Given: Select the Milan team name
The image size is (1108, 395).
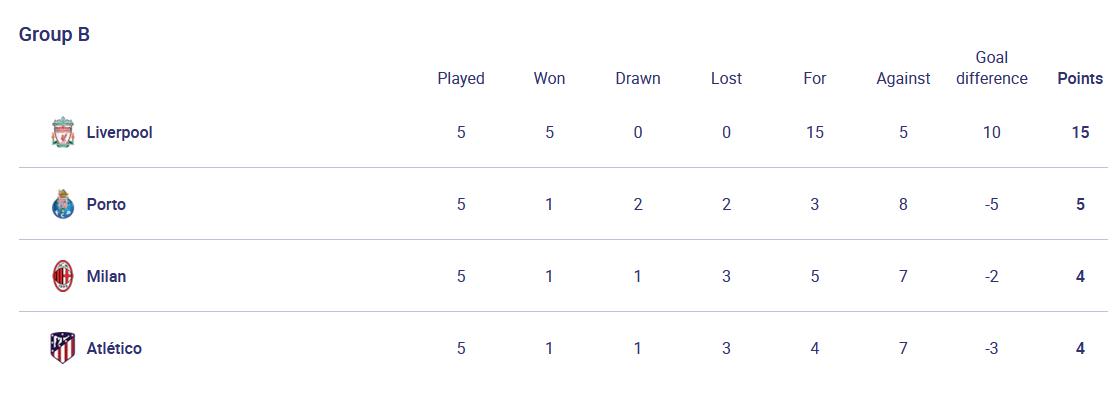Looking at the screenshot, I should [107, 276].
